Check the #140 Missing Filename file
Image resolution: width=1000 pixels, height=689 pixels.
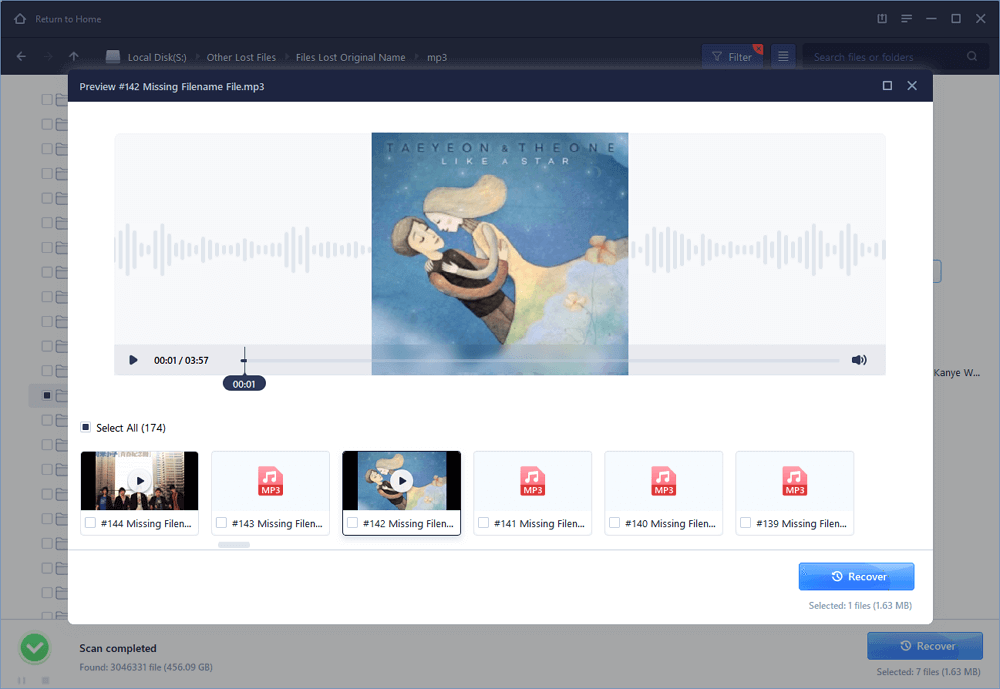(615, 522)
